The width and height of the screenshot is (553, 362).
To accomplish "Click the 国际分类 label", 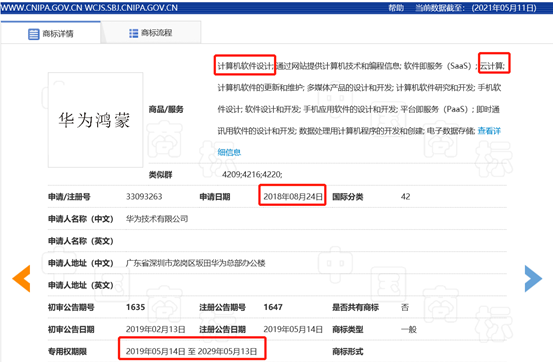I will [x=348, y=197].
